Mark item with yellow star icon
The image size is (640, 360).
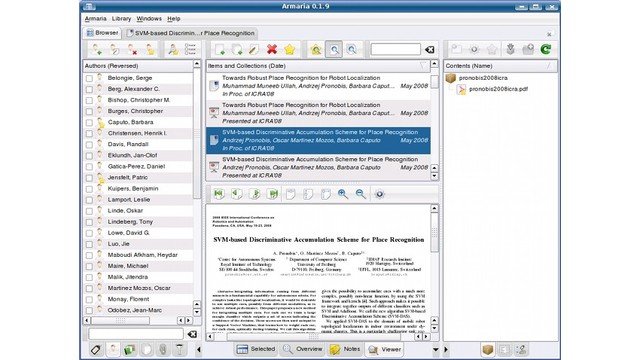click(x=289, y=50)
